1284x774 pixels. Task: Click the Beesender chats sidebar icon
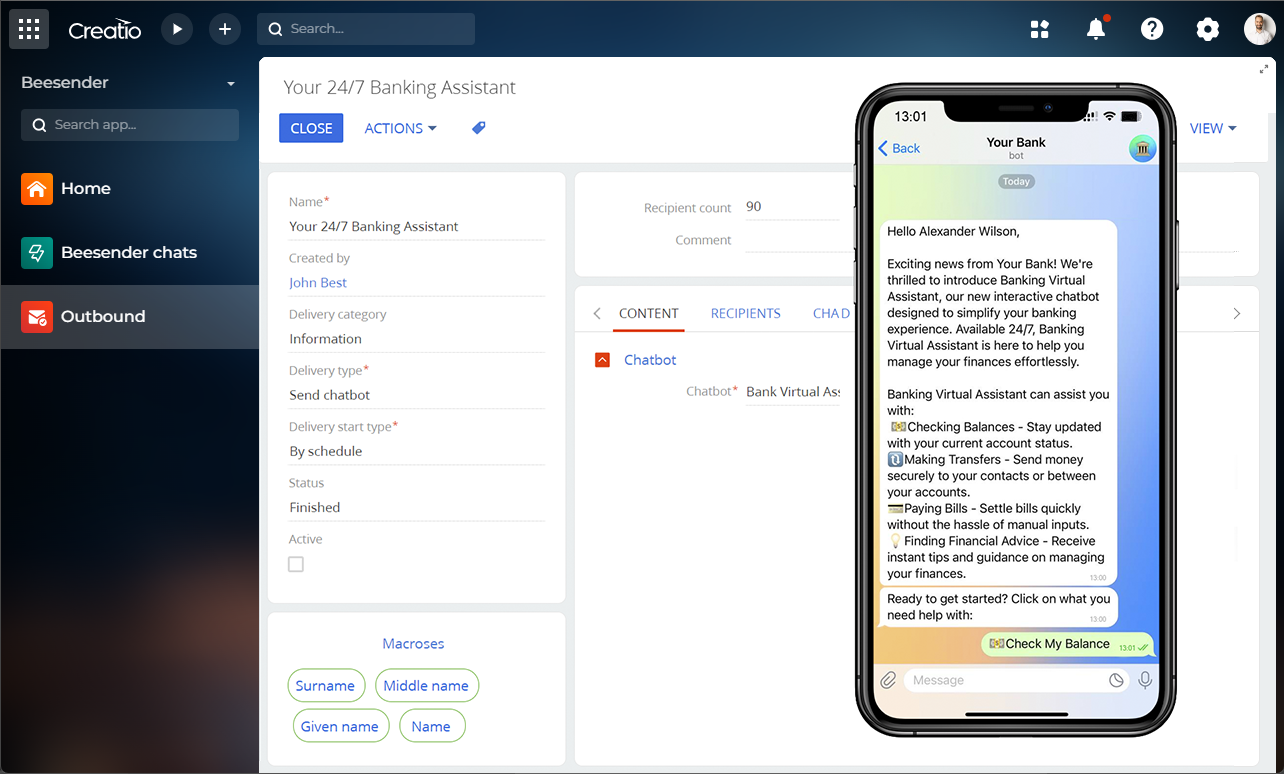click(37, 252)
